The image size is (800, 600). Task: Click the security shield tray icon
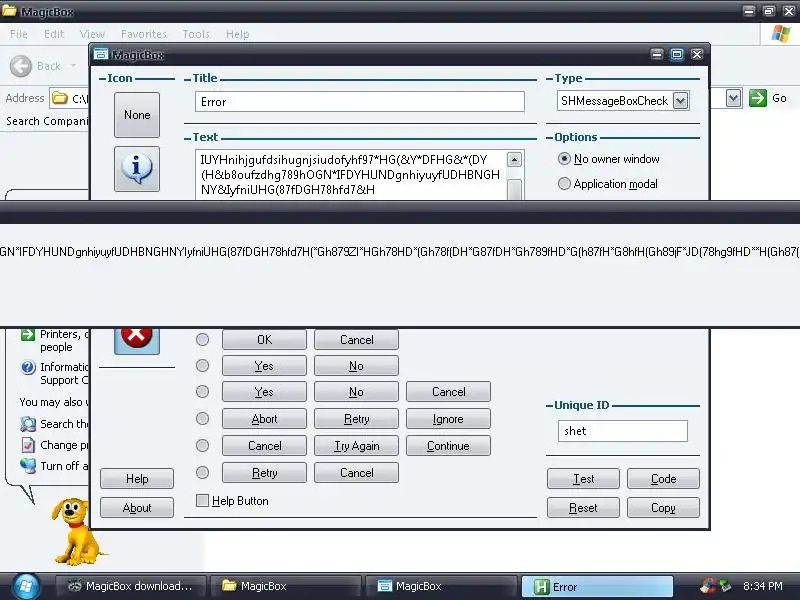point(708,586)
